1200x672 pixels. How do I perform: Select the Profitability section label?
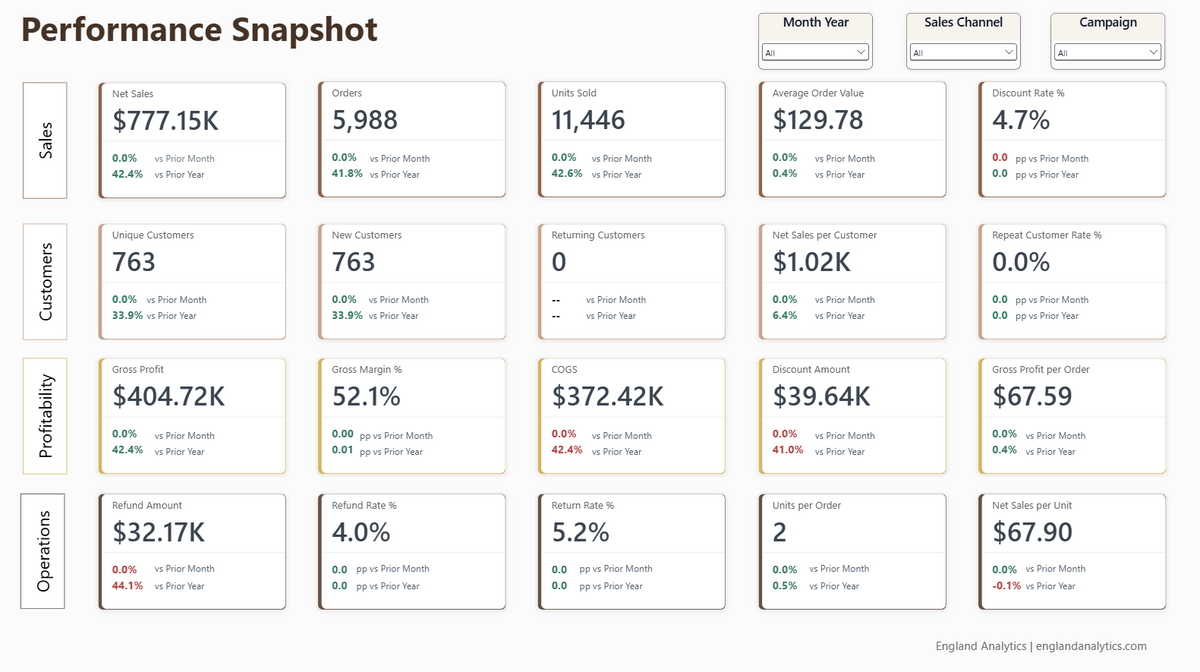[45, 416]
